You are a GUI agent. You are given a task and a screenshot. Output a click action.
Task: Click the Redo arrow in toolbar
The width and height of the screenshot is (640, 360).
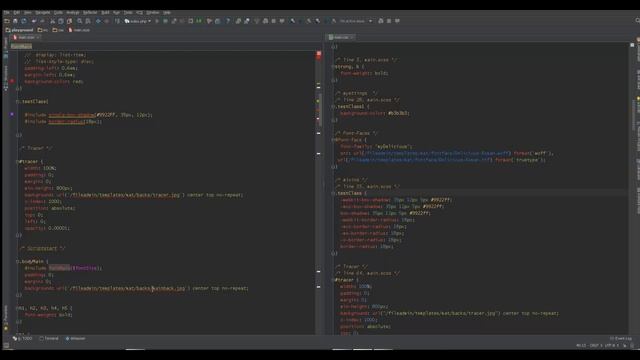coord(42,21)
